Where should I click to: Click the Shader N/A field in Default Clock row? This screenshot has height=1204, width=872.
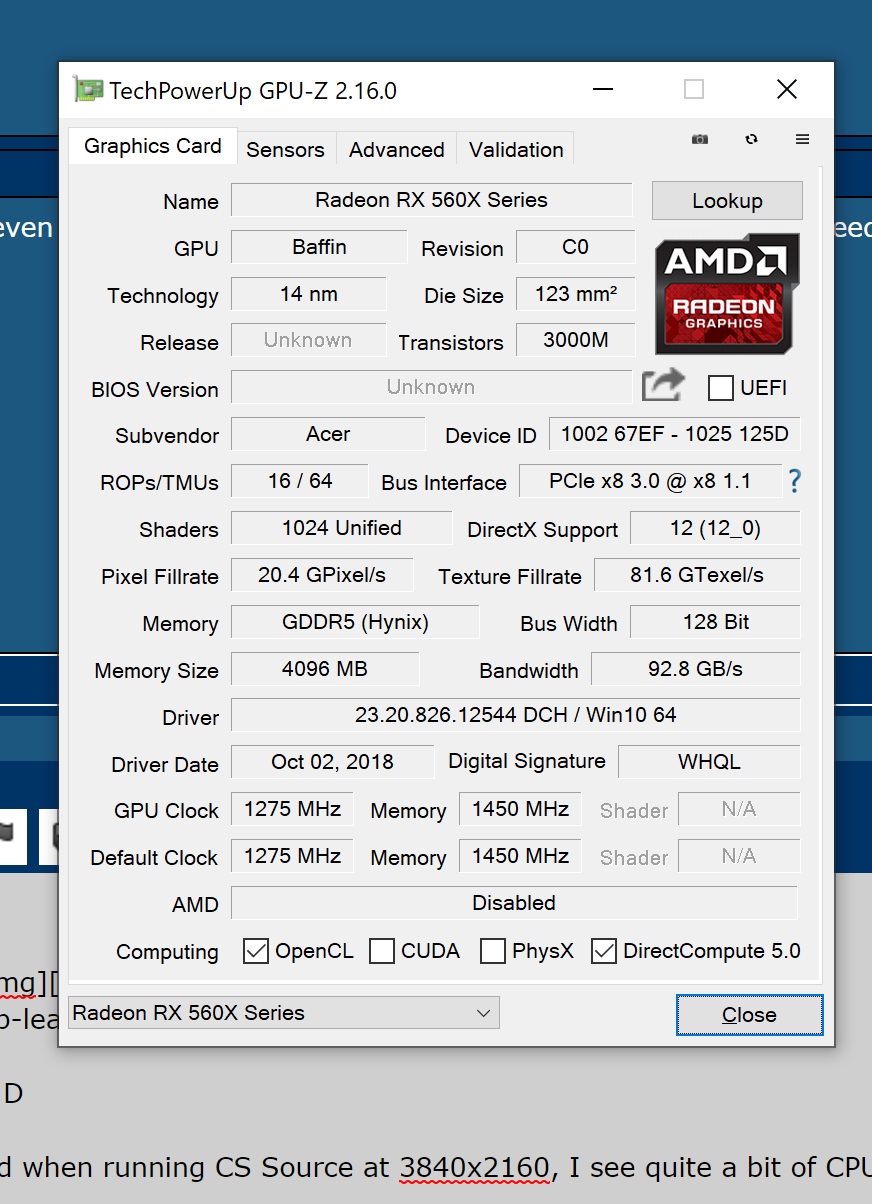pyautogui.click(x=739, y=855)
